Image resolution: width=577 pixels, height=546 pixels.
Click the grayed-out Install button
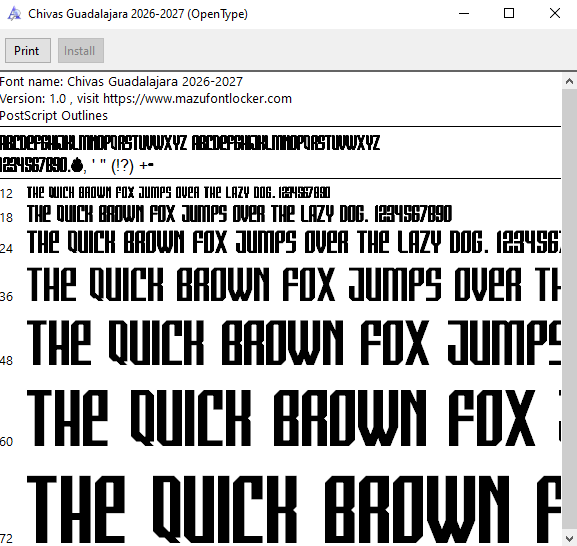click(x=81, y=50)
